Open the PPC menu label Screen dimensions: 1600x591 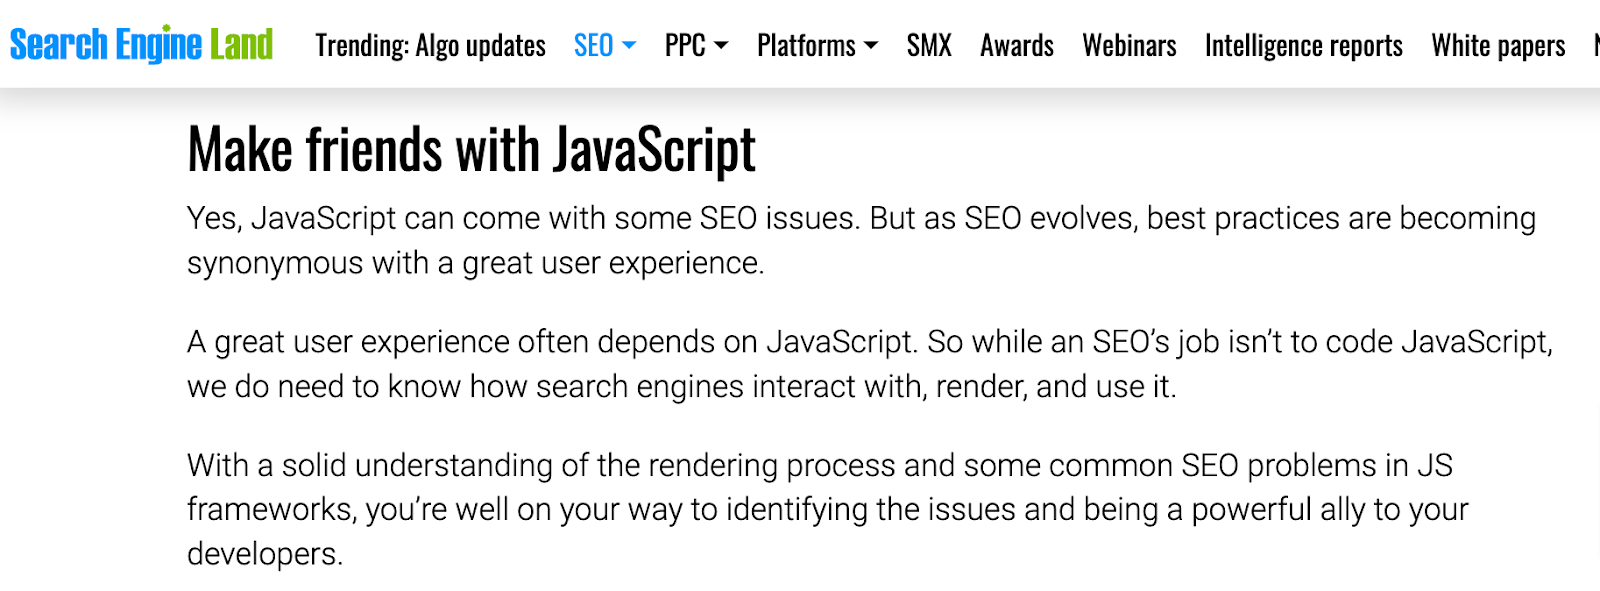pyautogui.click(x=685, y=46)
